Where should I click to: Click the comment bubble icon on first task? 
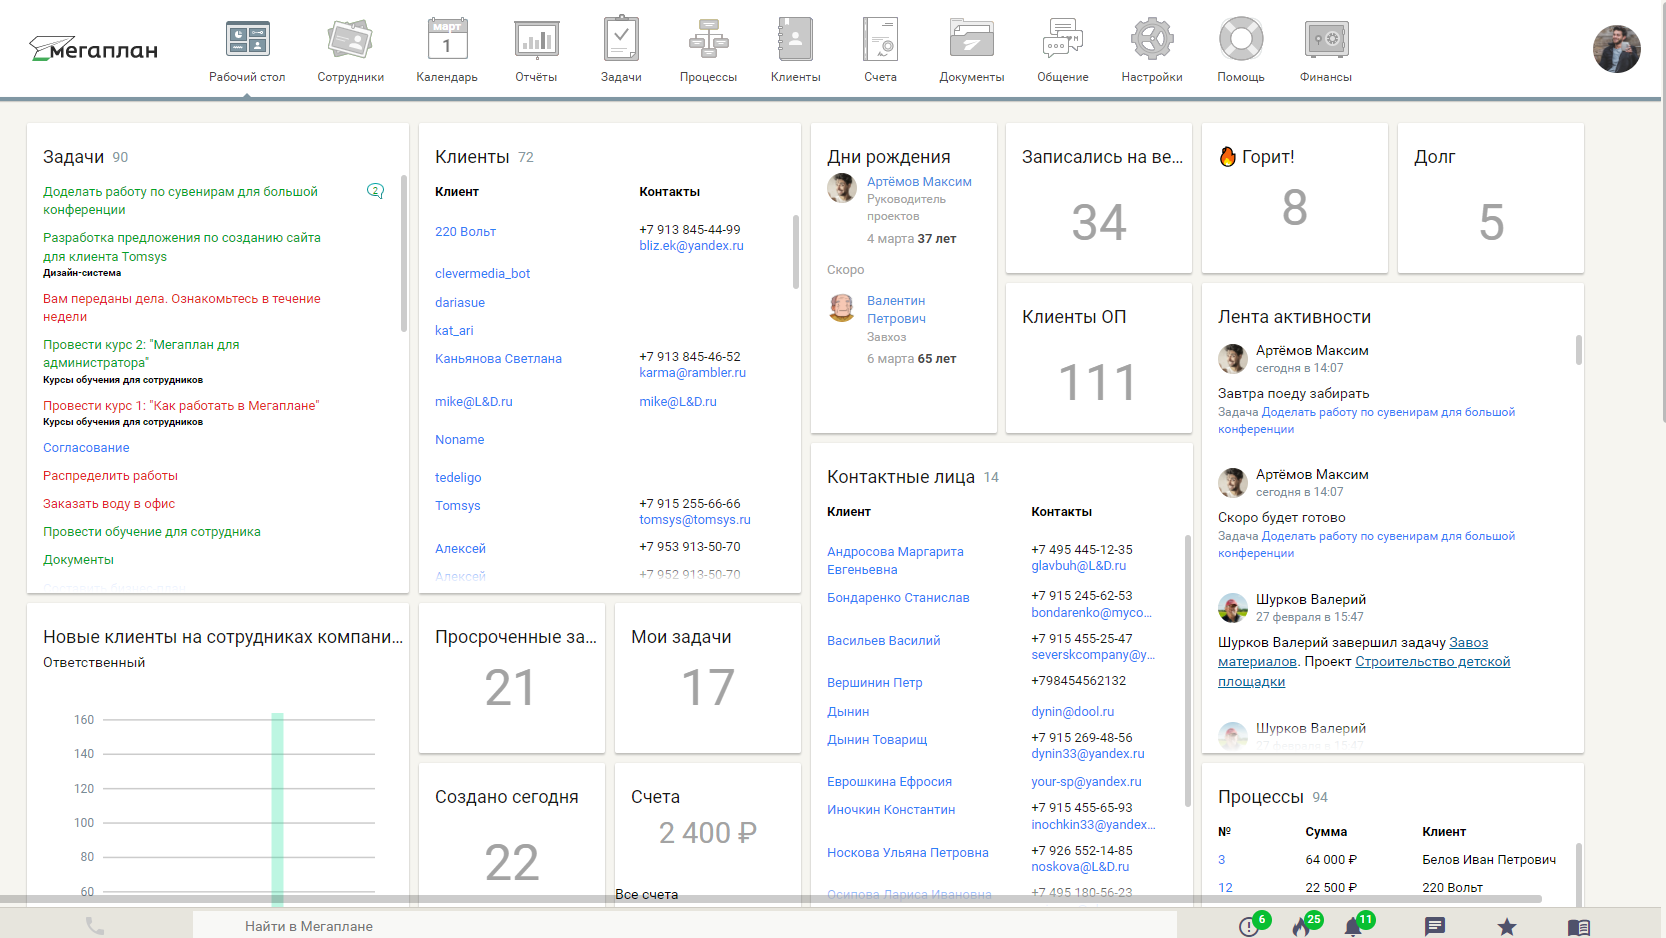point(376,191)
